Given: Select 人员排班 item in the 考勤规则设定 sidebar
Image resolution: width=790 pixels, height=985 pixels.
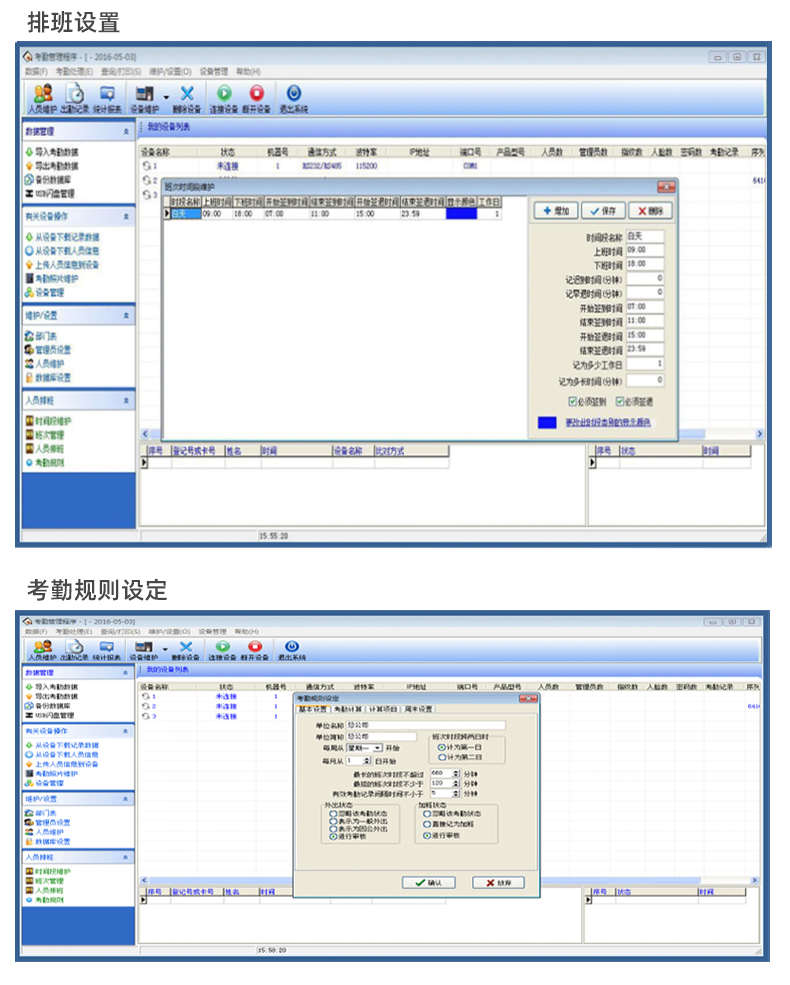Looking at the screenshot, I should pos(45,890).
